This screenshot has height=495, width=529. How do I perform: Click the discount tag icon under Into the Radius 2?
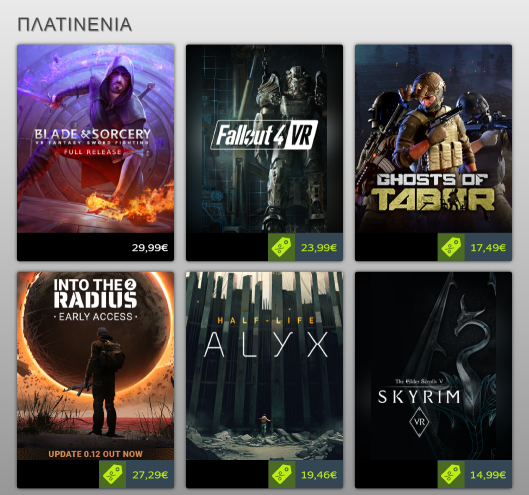tap(112, 474)
